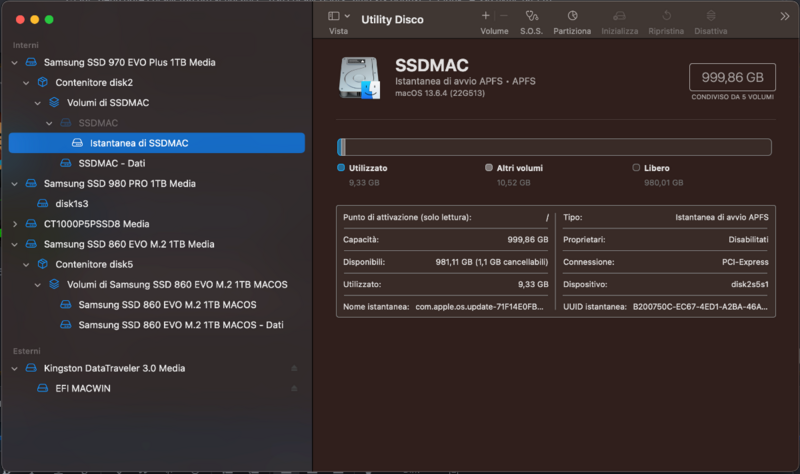This screenshot has height=474, width=800.
Task: Click the Utilizzato blue legend swatch
Action: click(341, 167)
